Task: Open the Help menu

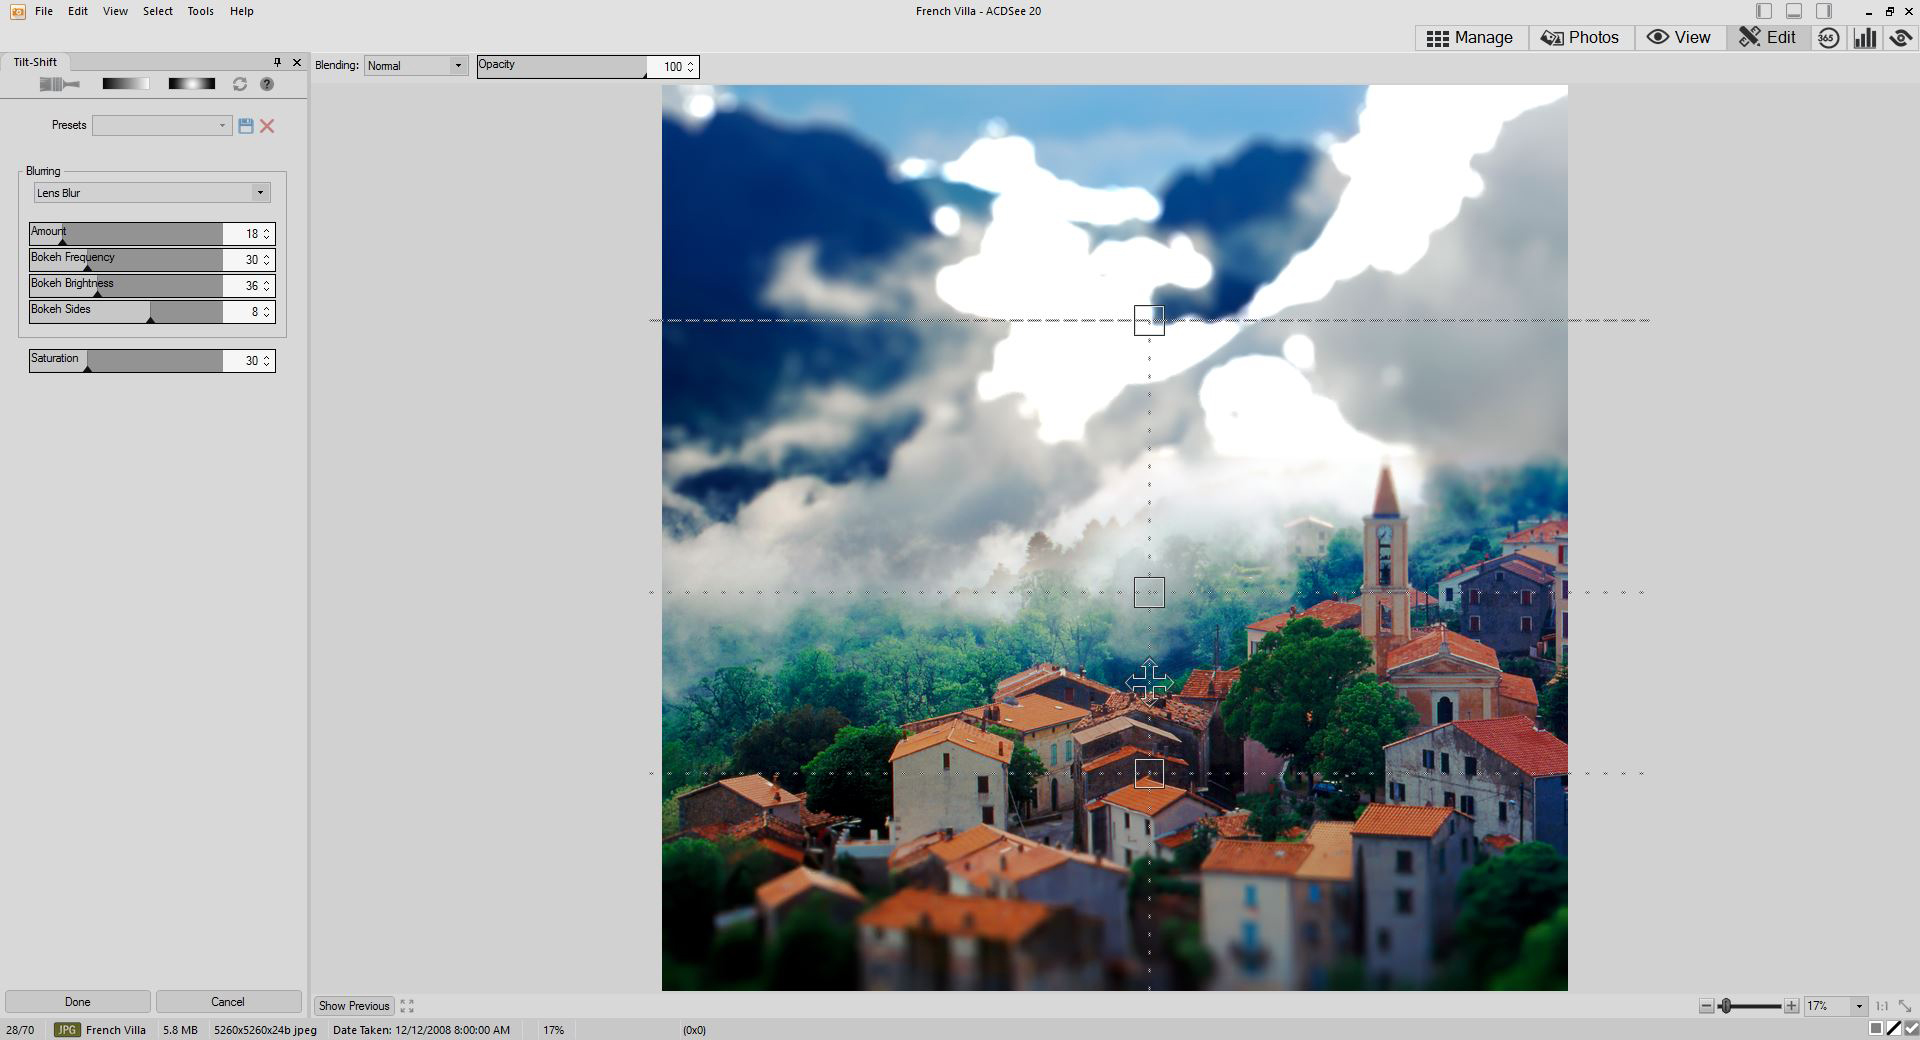Action: pyautogui.click(x=242, y=11)
